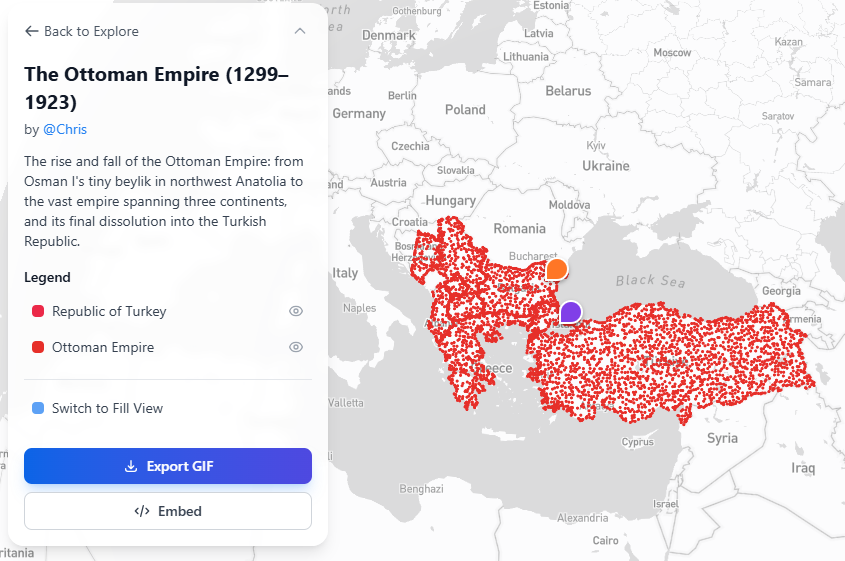Click the Latvia label on map
This screenshot has width=845, height=561.
[538, 33]
